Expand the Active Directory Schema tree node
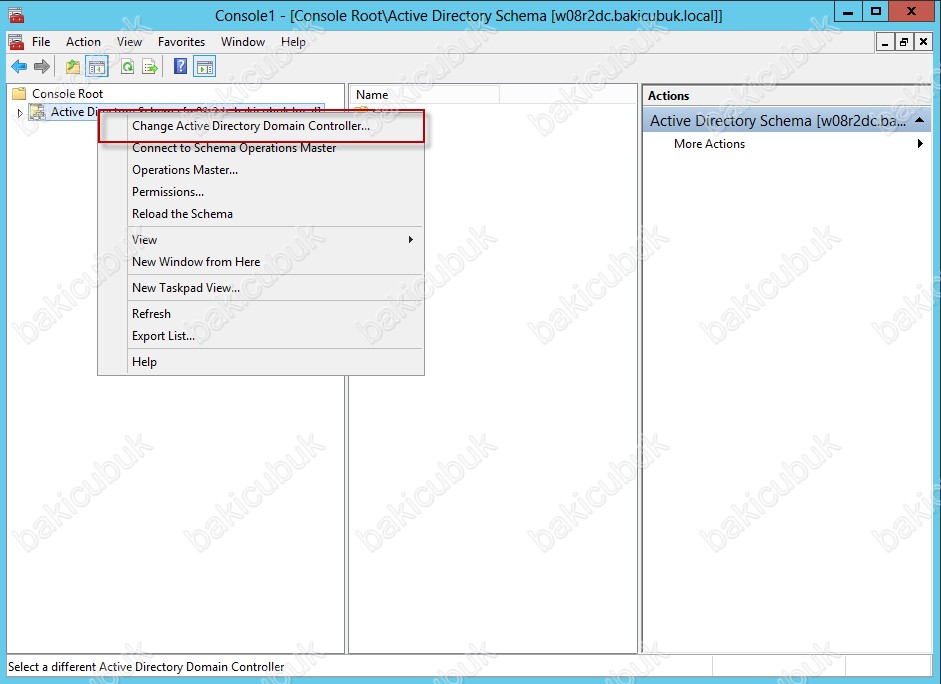Image resolution: width=941 pixels, height=684 pixels. 20,112
